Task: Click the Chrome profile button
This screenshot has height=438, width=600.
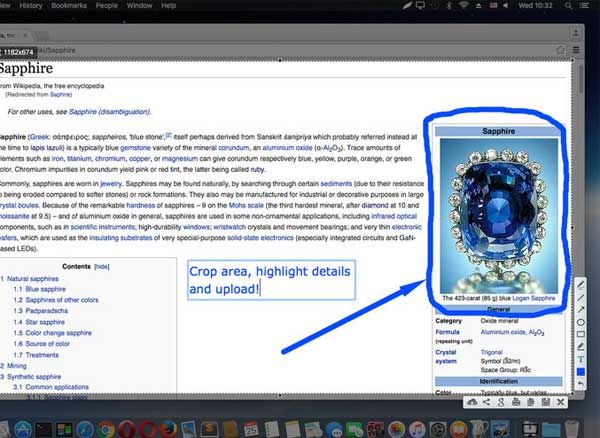Action: click(x=576, y=33)
